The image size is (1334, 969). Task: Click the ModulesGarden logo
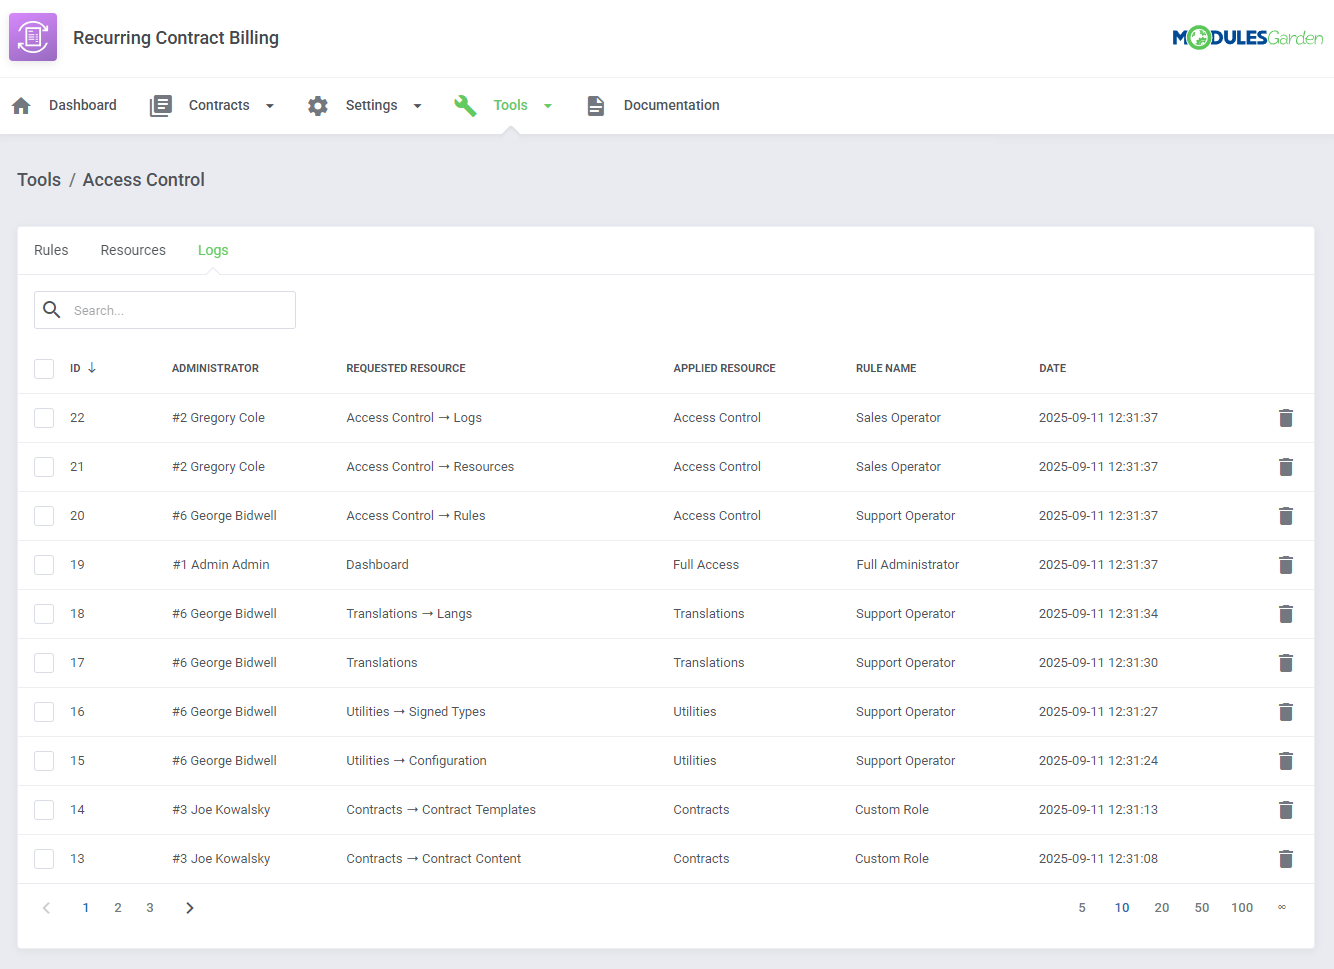[x=1247, y=38]
